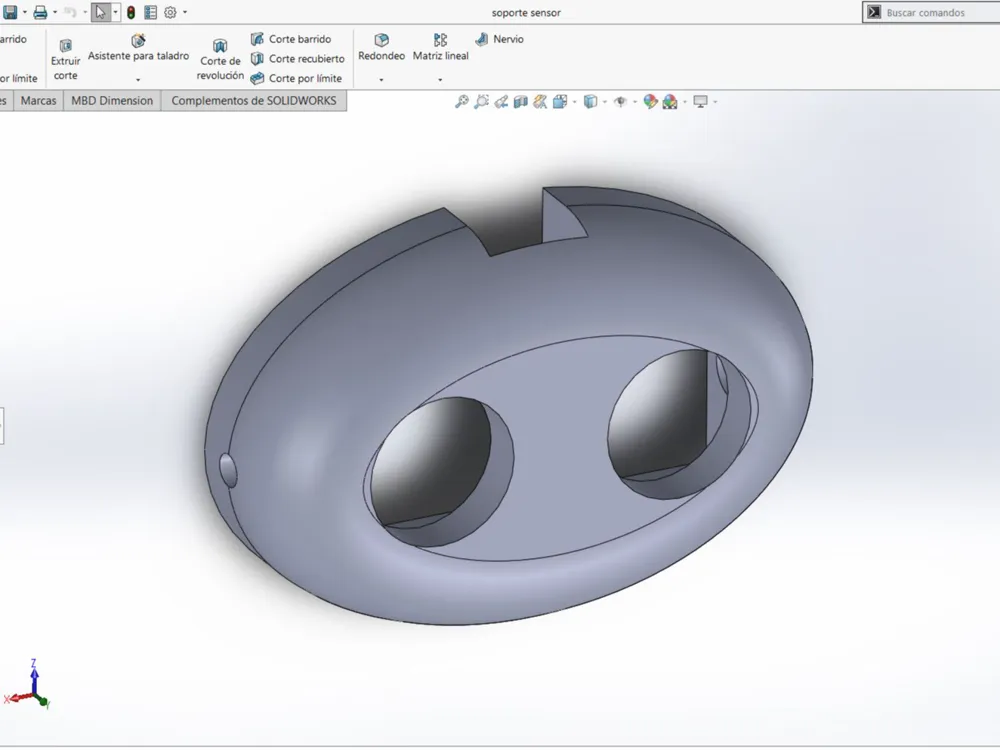This screenshot has width=1000, height=750.
Task: Expand the Redondeo dropdown arrow
Action: (381, 80)
